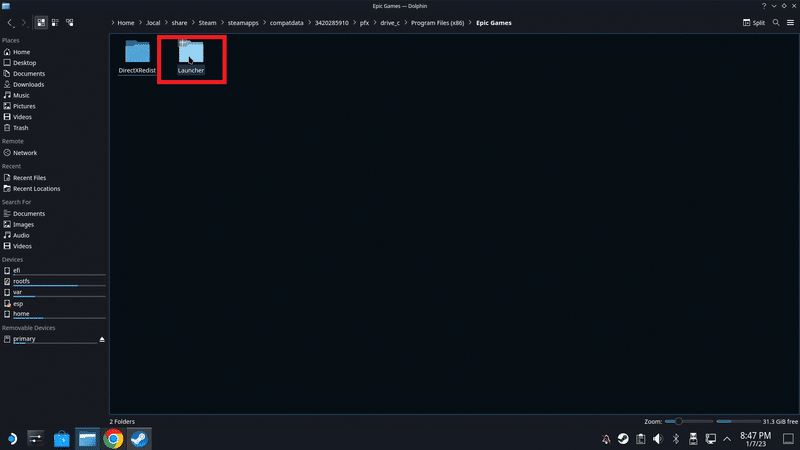Open System Settings from the taskbar
The width and height of the screenshot is (800, 450).
(36, 439)
